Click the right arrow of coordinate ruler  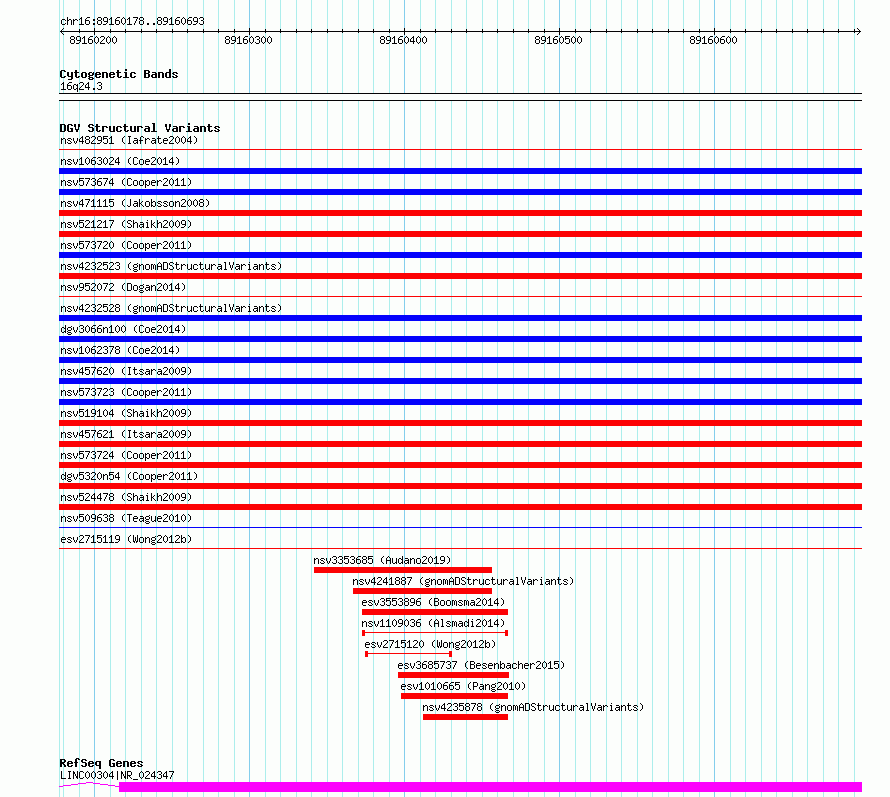[858, 32]
